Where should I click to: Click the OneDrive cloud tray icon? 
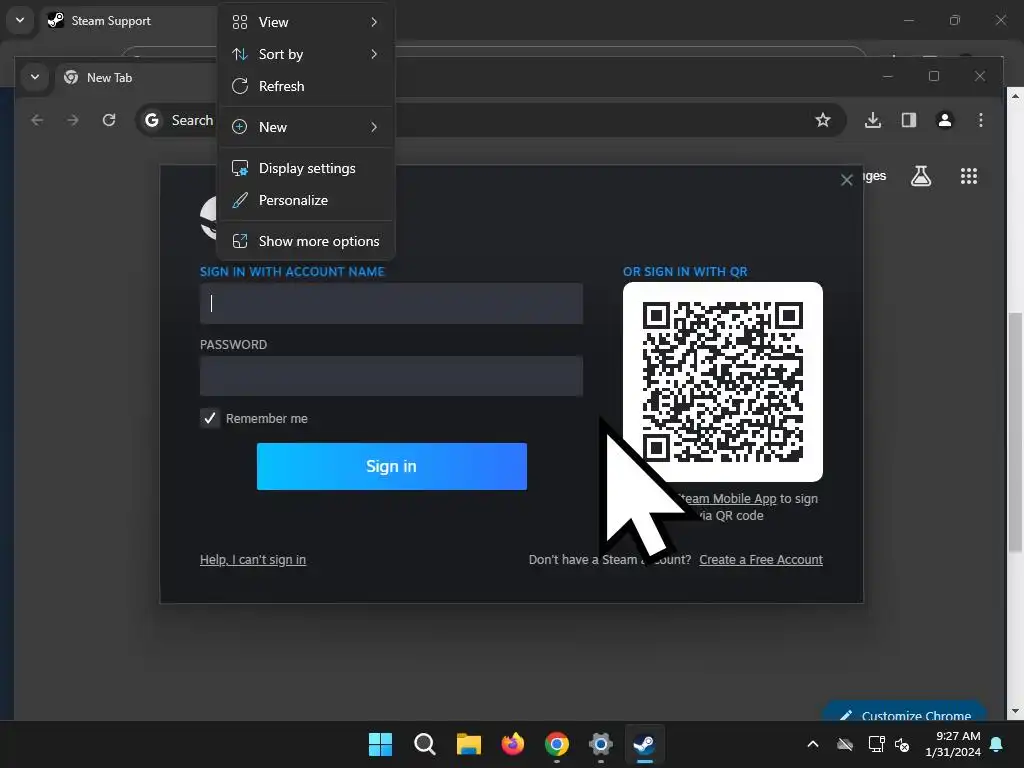tap(845, 744)
